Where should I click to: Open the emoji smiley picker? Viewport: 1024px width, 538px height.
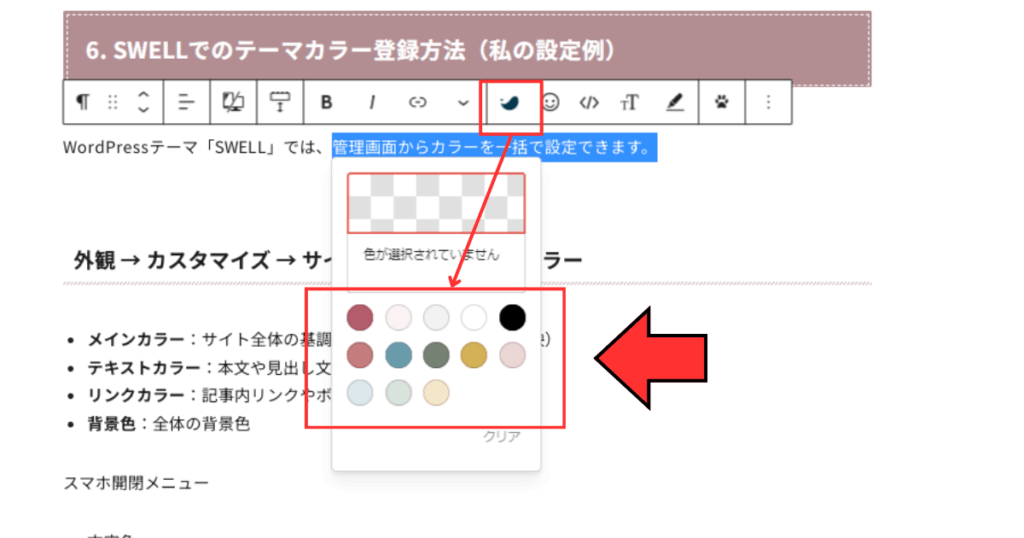pos(551,102)
